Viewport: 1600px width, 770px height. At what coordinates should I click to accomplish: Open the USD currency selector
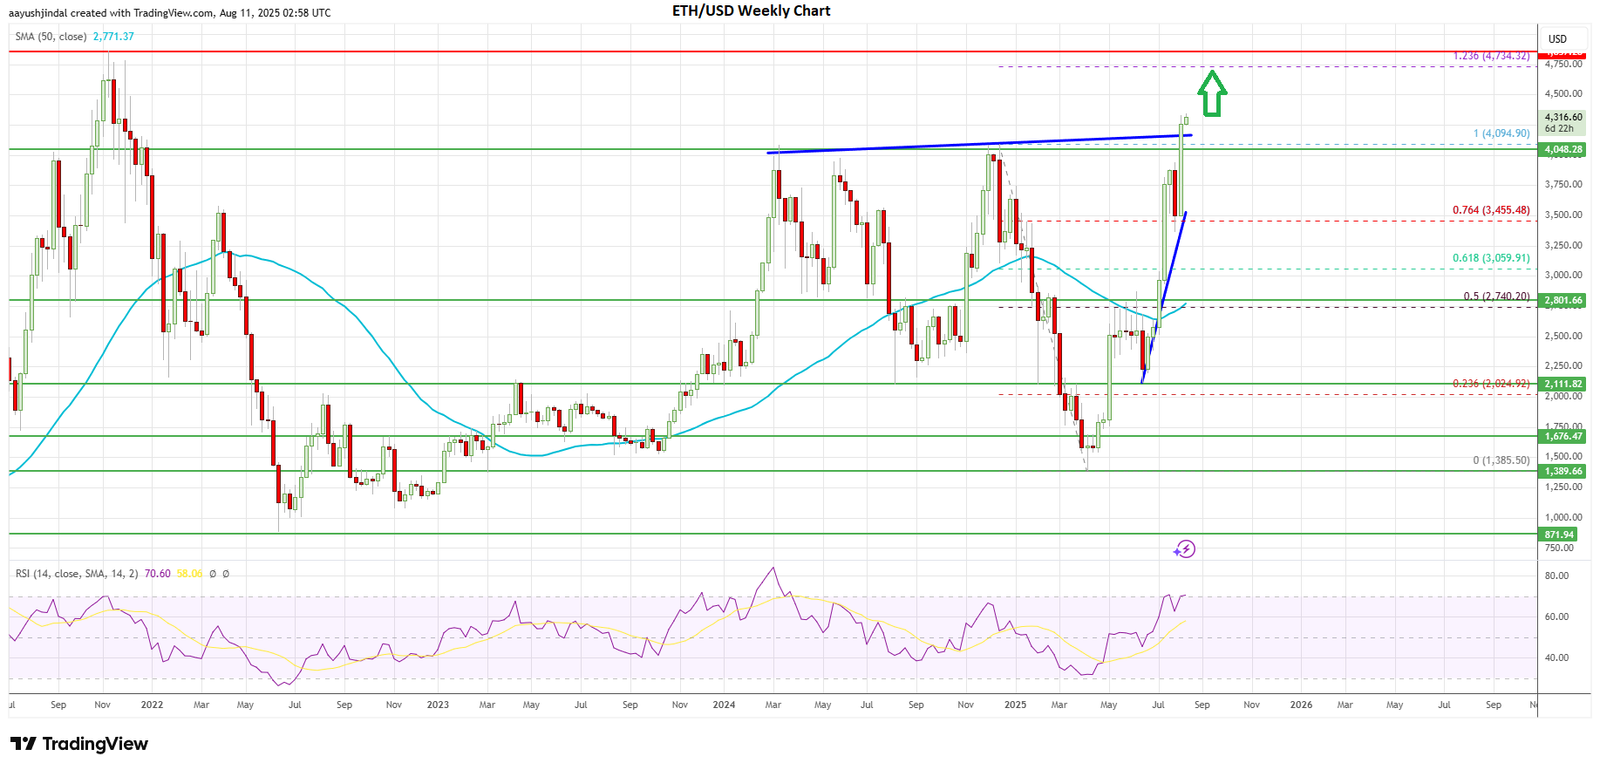point(1557,39)
